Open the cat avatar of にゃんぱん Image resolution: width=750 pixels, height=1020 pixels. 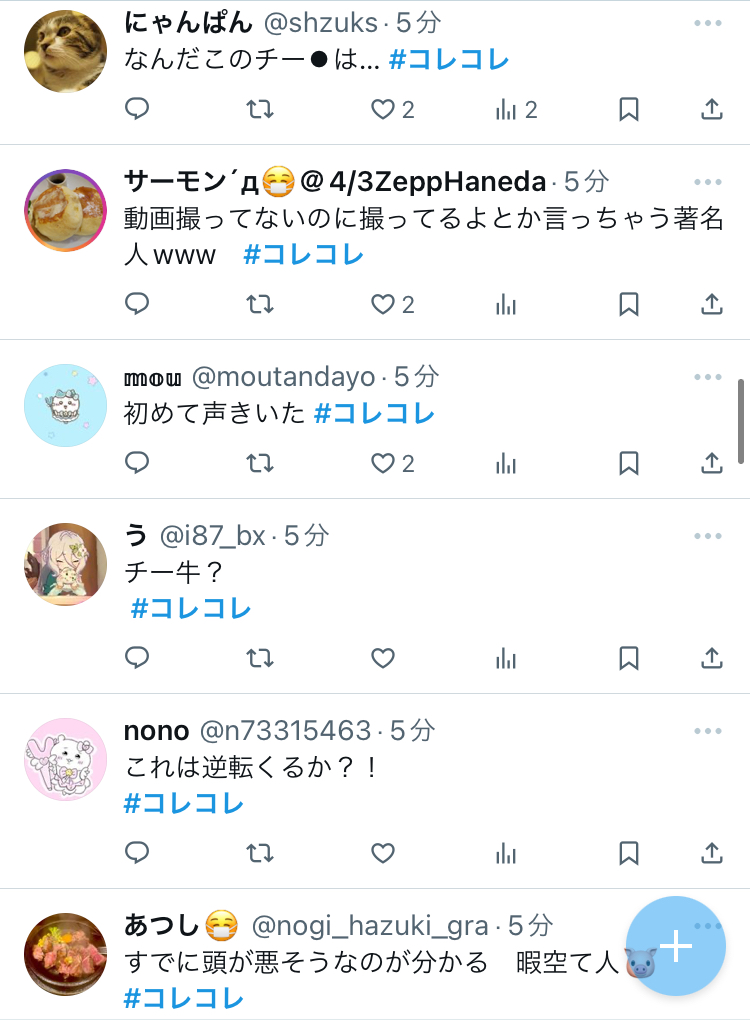(x=65, y=51)
